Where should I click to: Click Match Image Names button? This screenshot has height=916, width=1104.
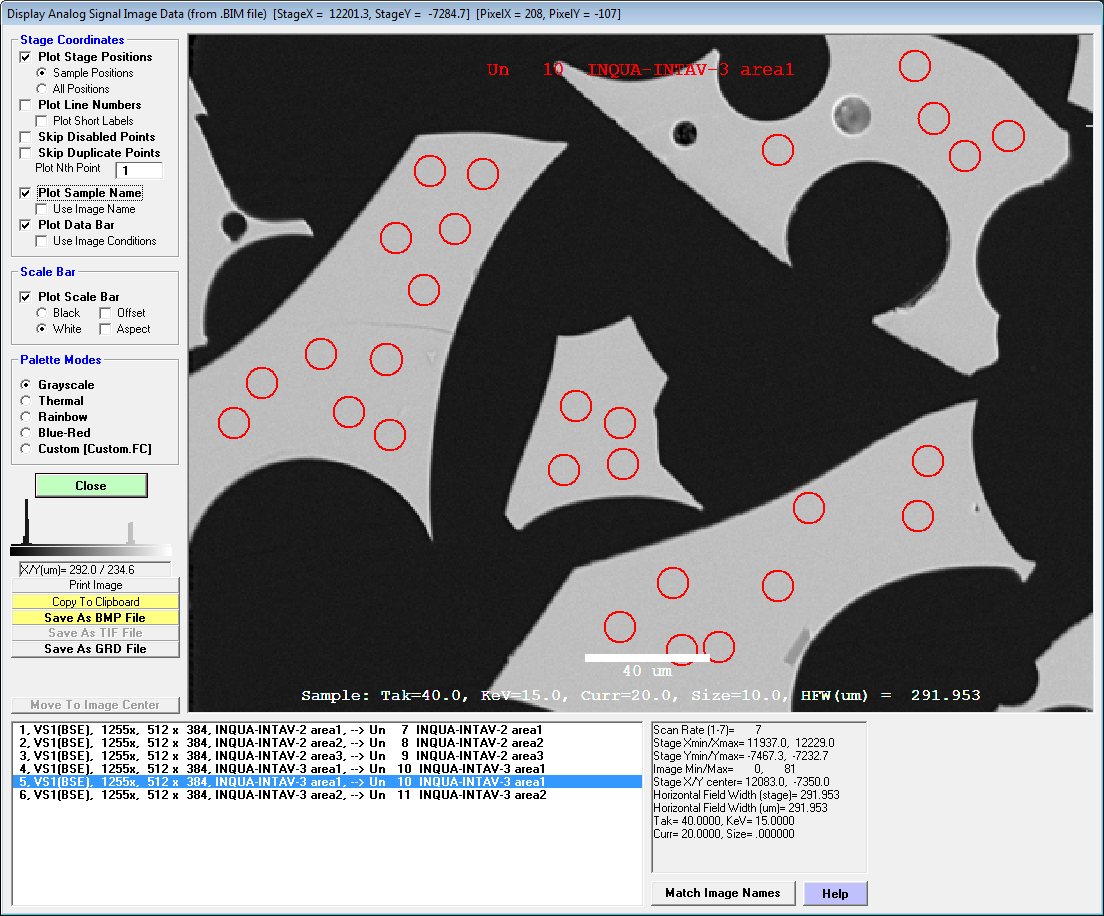pyautogui.click(x=723, y=893)
